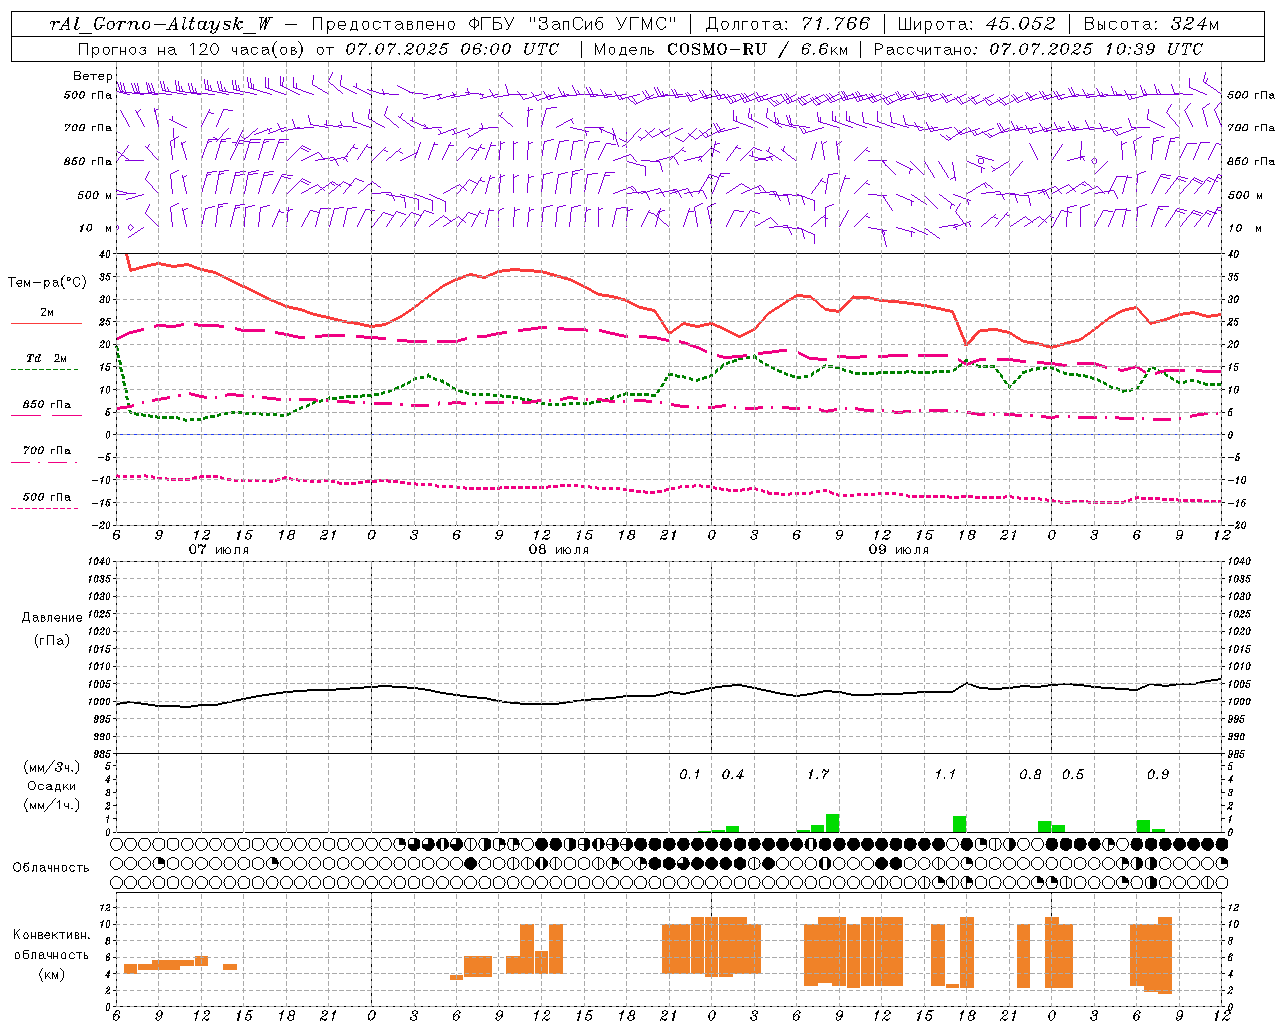Click the 3-hour precipitation value 0.9
The width and height of the screenshot is (1280, 1024).
(x=1158, y=775)
